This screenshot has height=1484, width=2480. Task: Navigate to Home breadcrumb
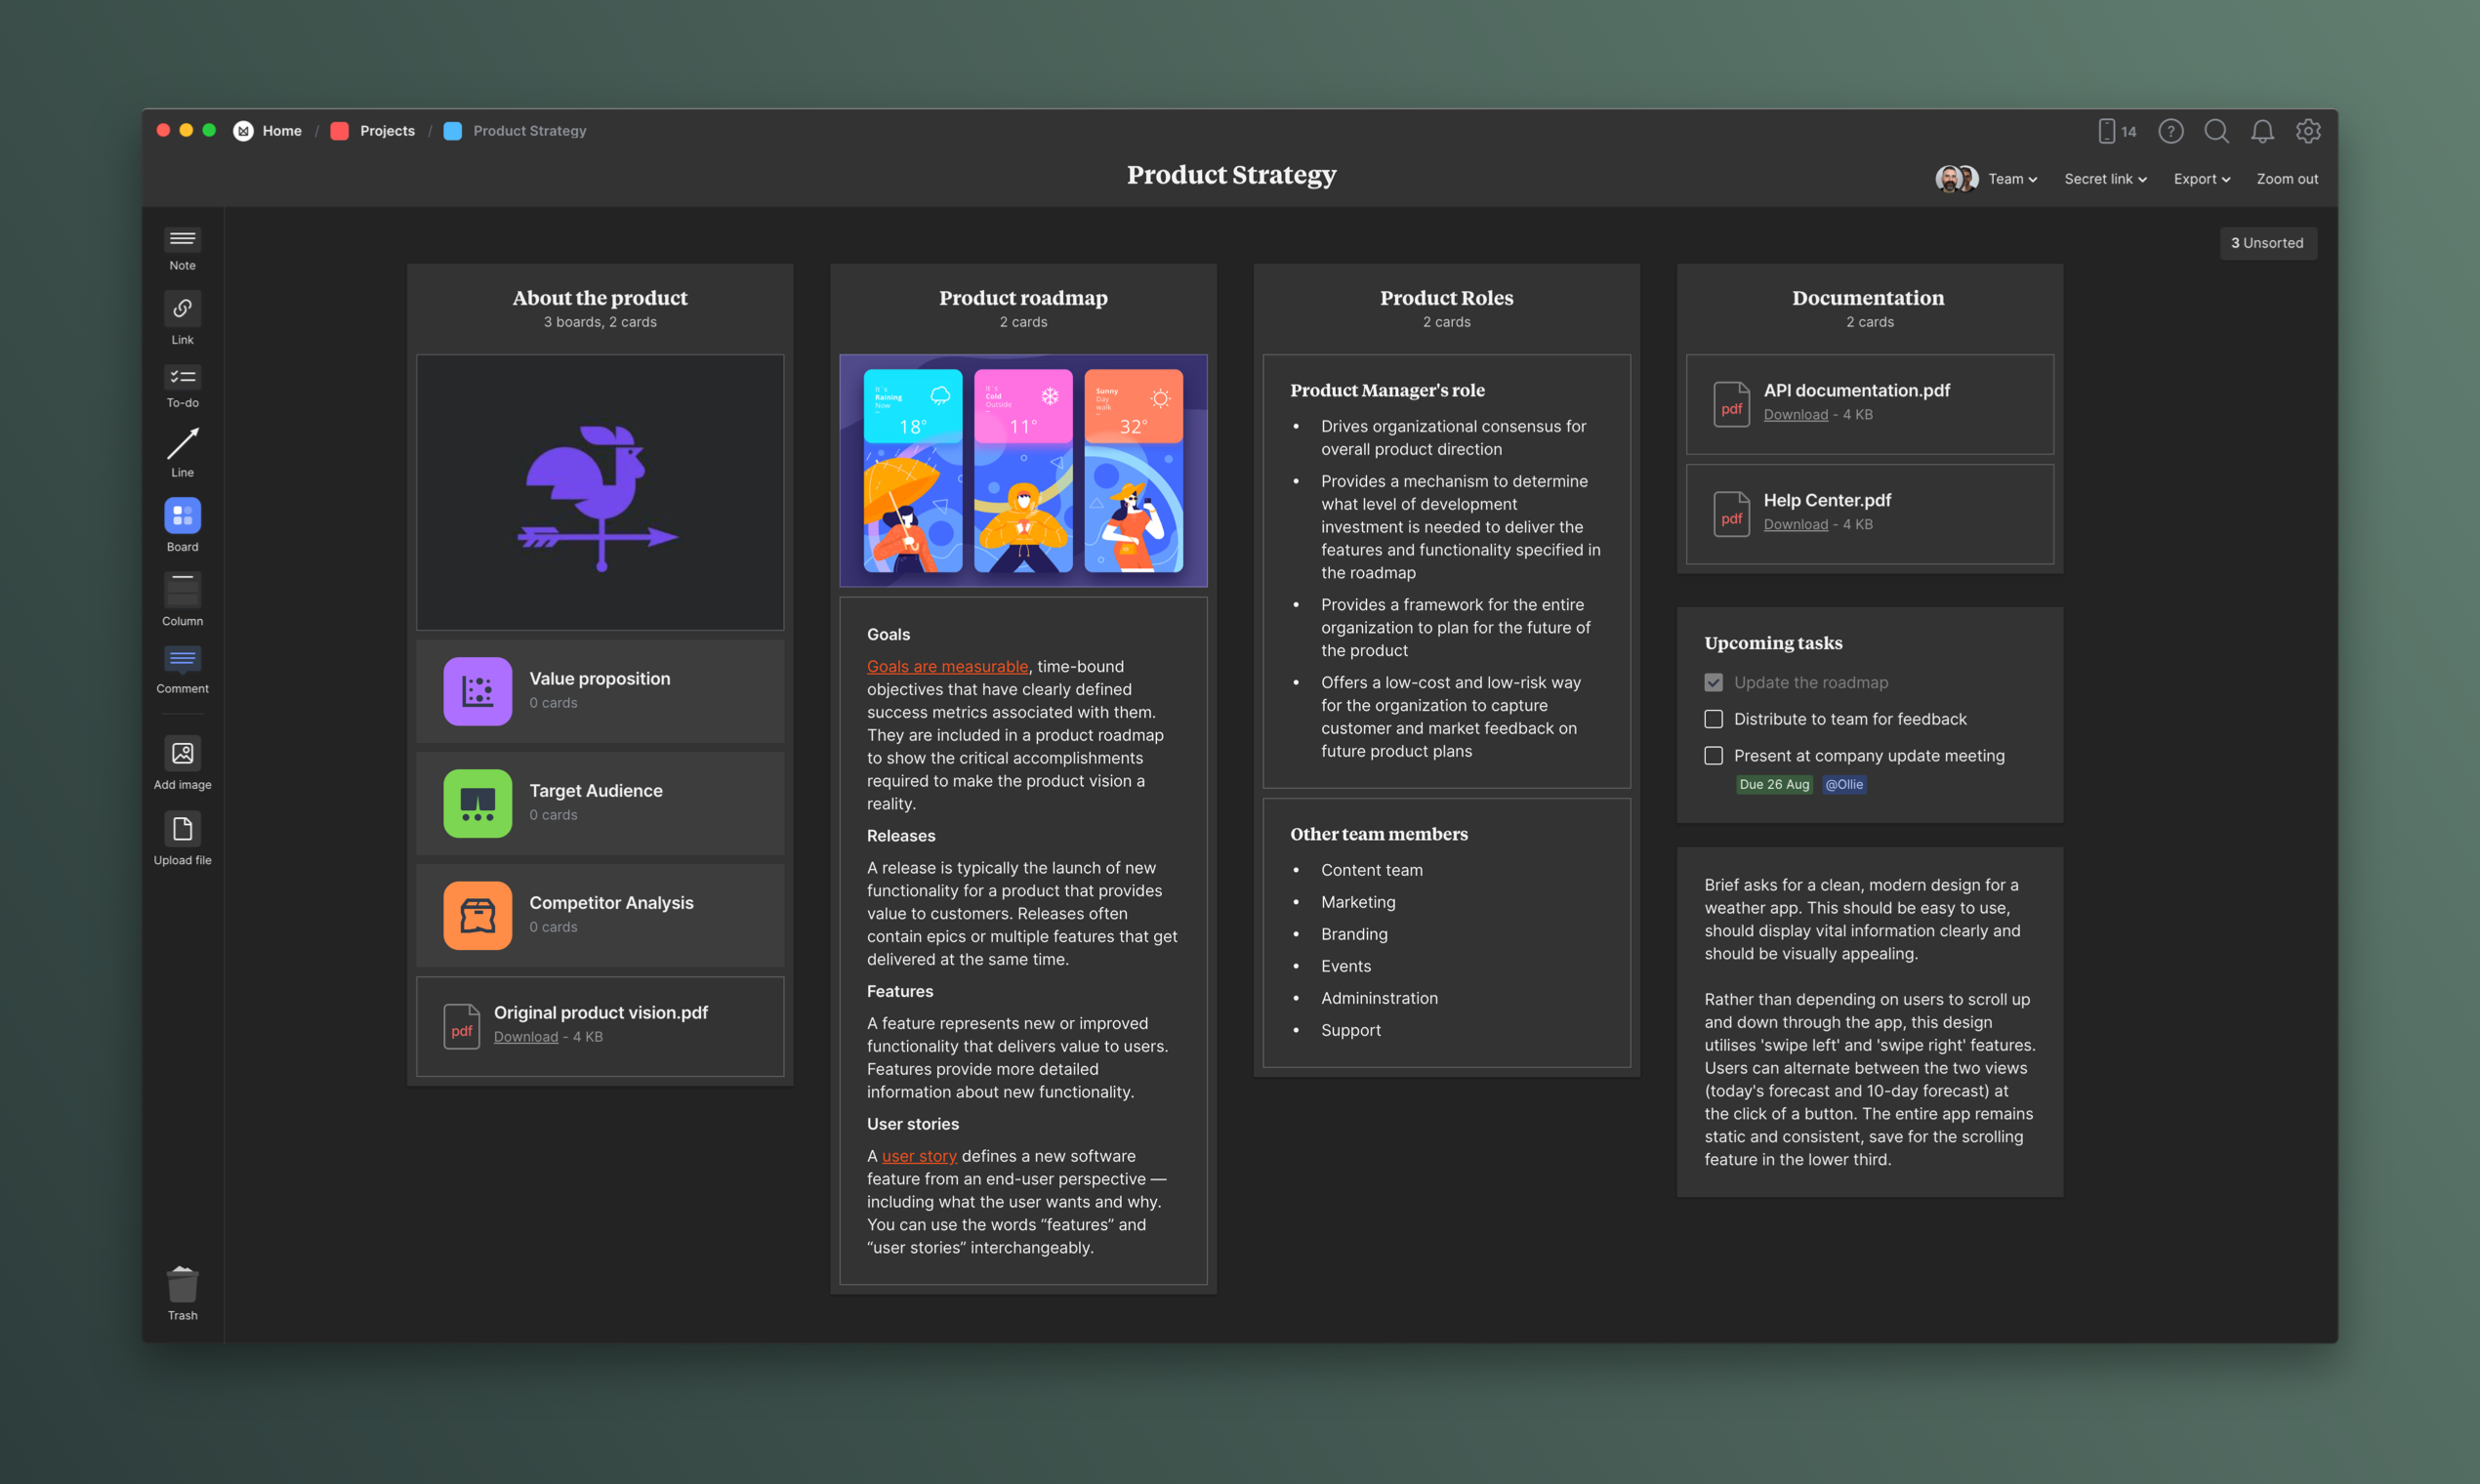click(281, 131)
